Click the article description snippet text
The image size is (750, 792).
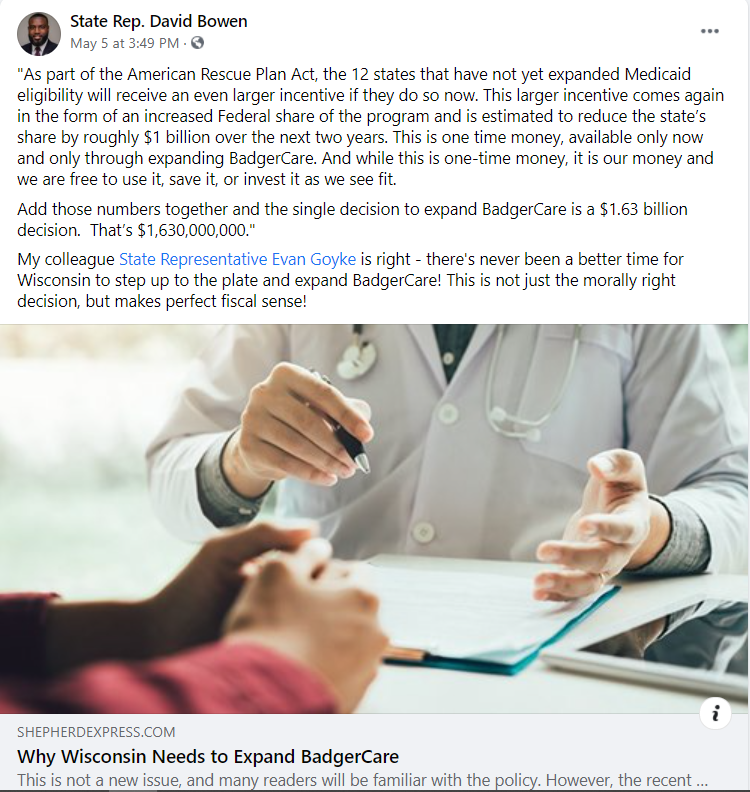363,780
